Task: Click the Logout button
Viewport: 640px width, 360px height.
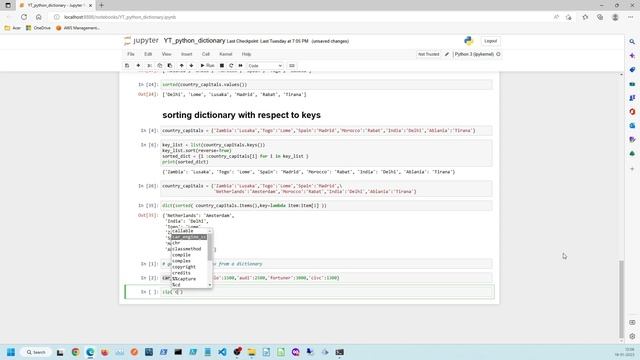Action: tap(490, 41)
